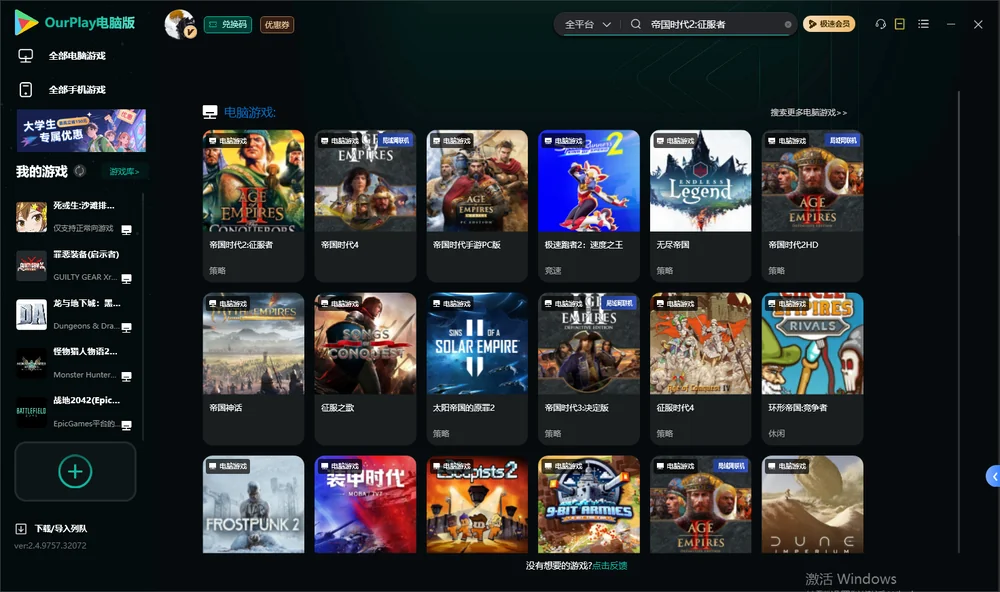Expand the 全平台 platform dropdown
Viewport: 1000px width, 592px height.
click(587, 24)
